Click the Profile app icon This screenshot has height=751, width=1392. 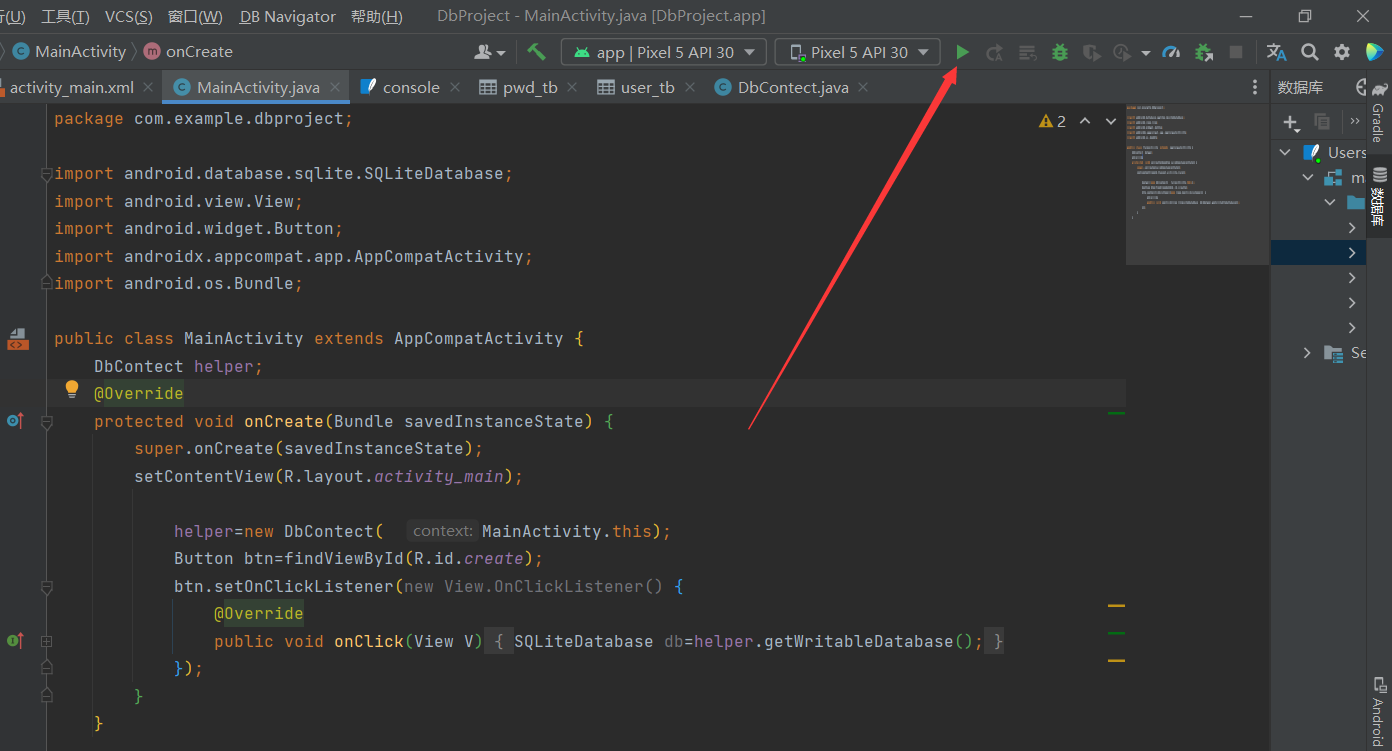(1123, 52)
